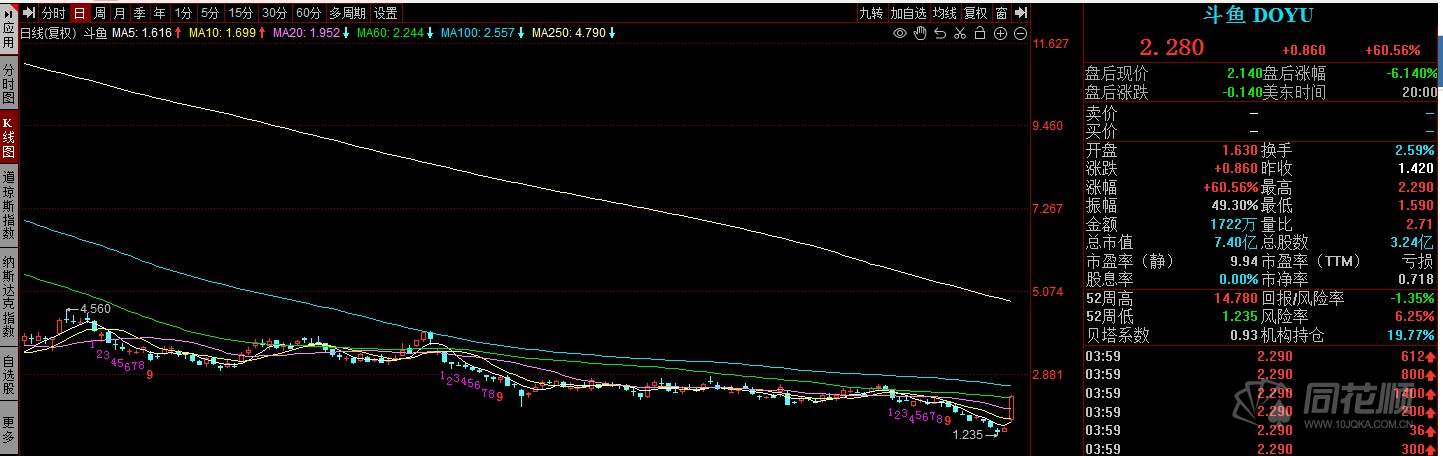Open the 多周期 multi-period view
Viewport: 1443px width, 456px height.
point(347,13)
